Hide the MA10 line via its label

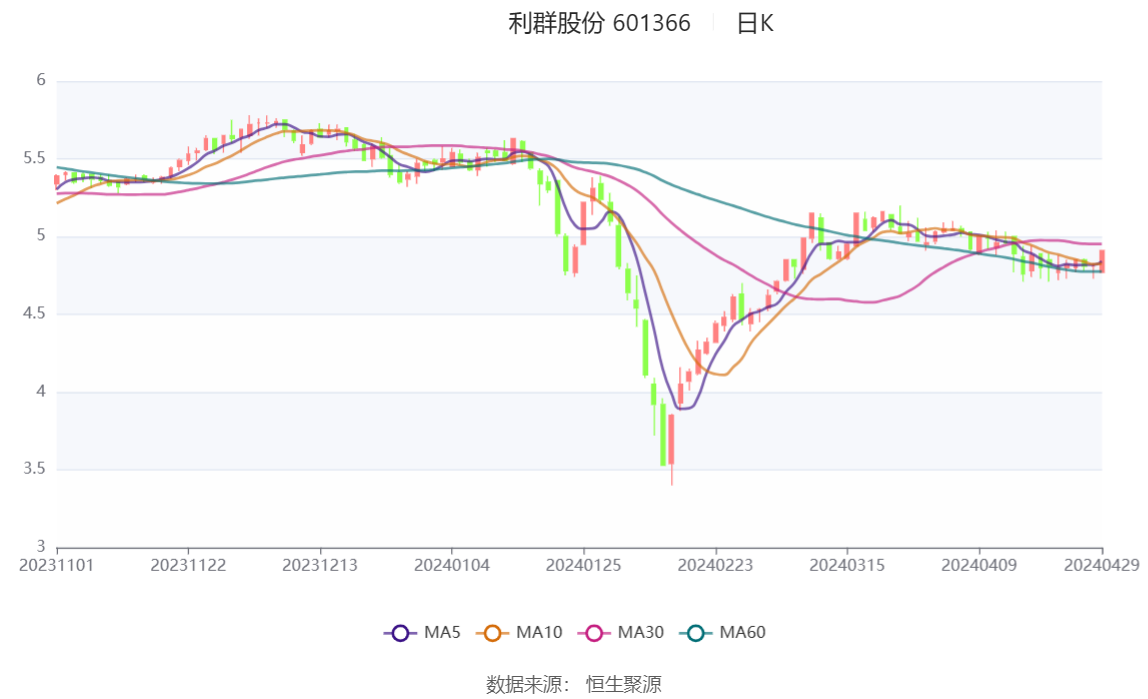point(539,632)
